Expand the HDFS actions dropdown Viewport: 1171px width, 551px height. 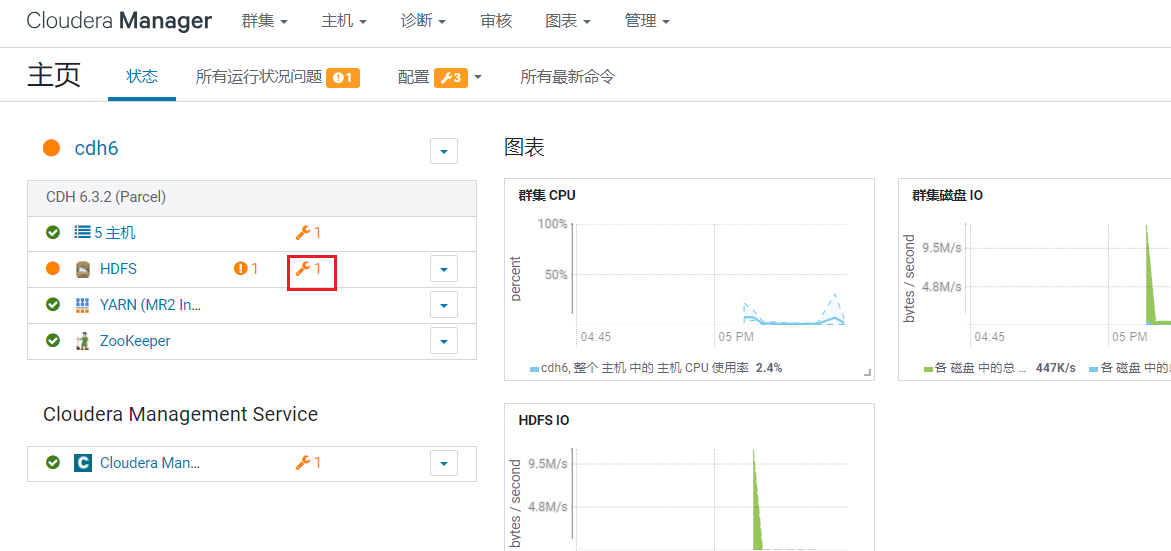click(x=444, y=269)
